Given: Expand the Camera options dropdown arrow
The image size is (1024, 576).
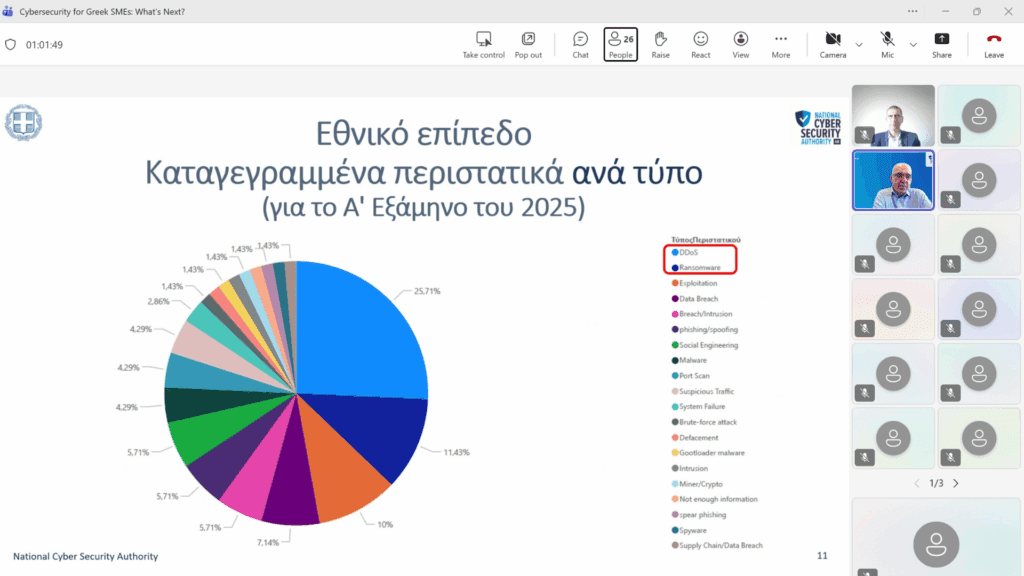Looking at the screenshot, I should (859, 44).
